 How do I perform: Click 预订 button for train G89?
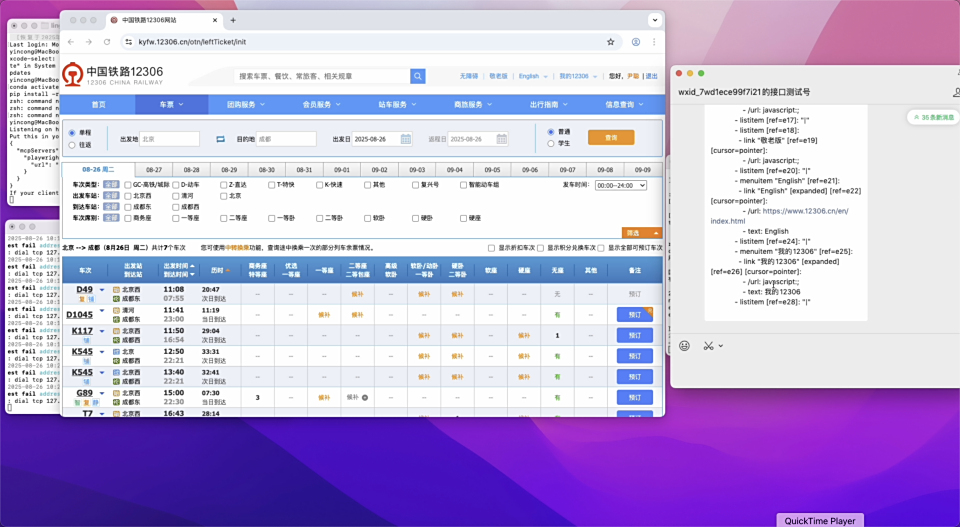635,398
